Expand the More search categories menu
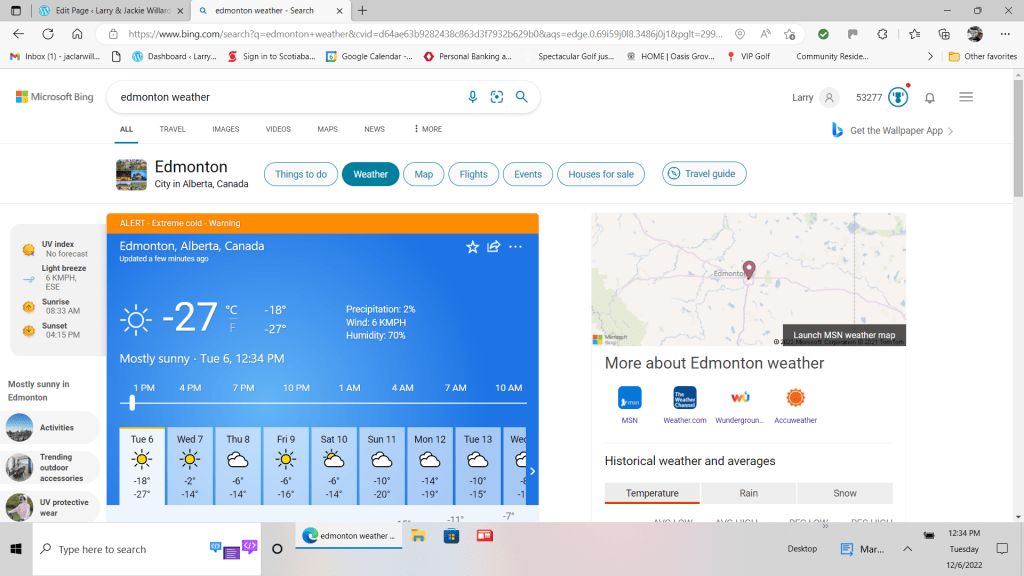The image size is (1024, 576). pos(427,129)
